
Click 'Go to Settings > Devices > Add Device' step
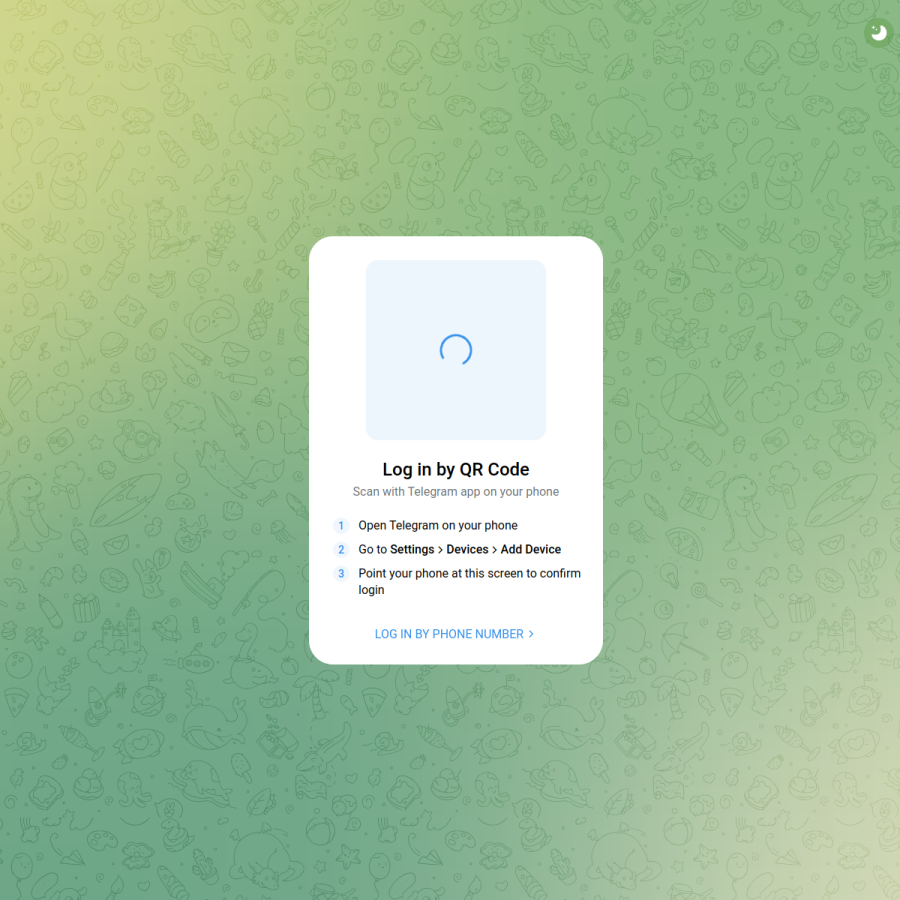coord(459,549)
